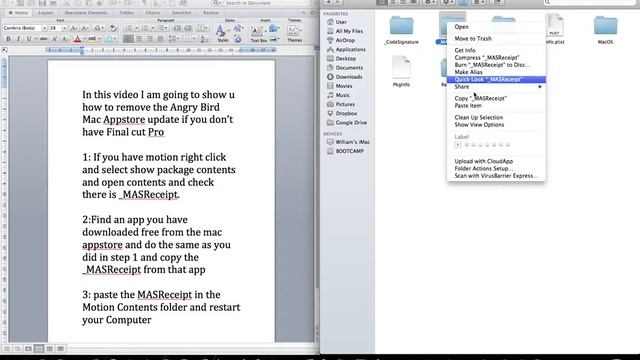Toggle the Draft view button in Word

click(x=7, y=349)
